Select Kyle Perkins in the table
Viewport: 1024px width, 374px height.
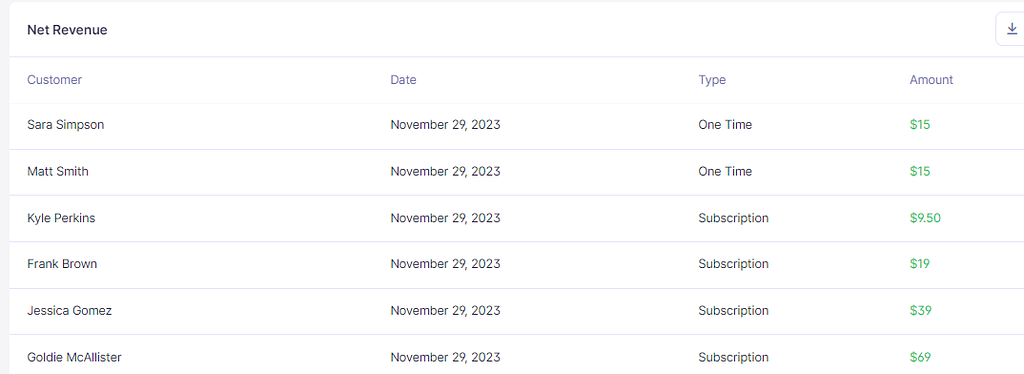point(61,218)
